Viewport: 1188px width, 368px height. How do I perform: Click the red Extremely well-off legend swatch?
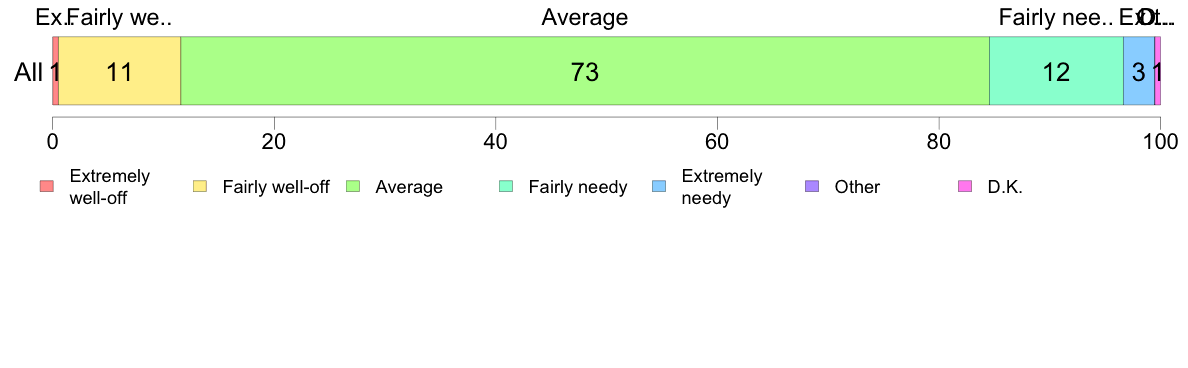pos(47,186)
